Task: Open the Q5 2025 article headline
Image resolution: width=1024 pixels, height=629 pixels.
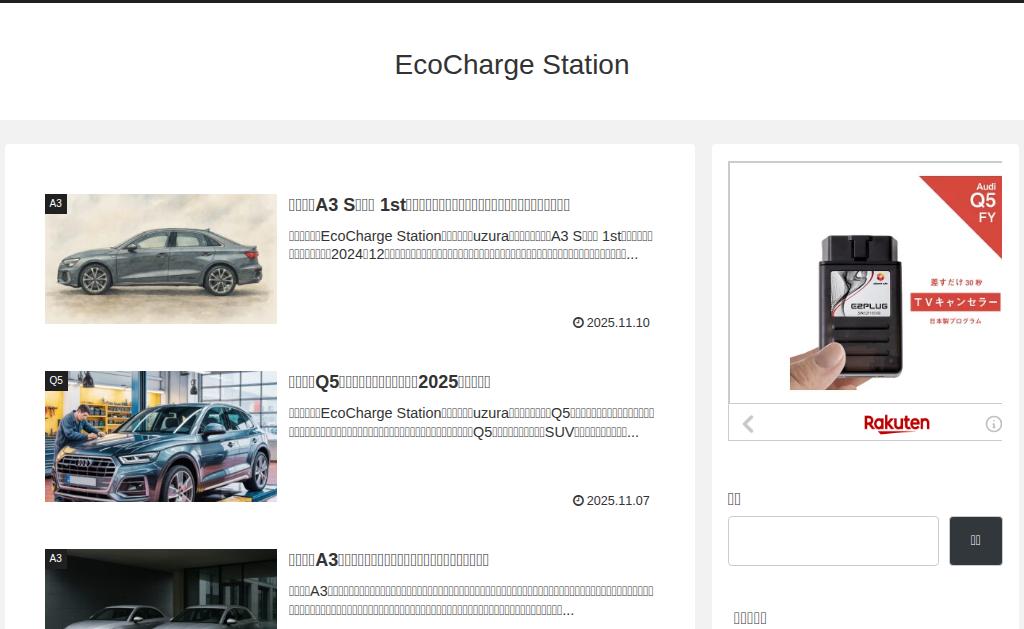Action: coord(389,381)
